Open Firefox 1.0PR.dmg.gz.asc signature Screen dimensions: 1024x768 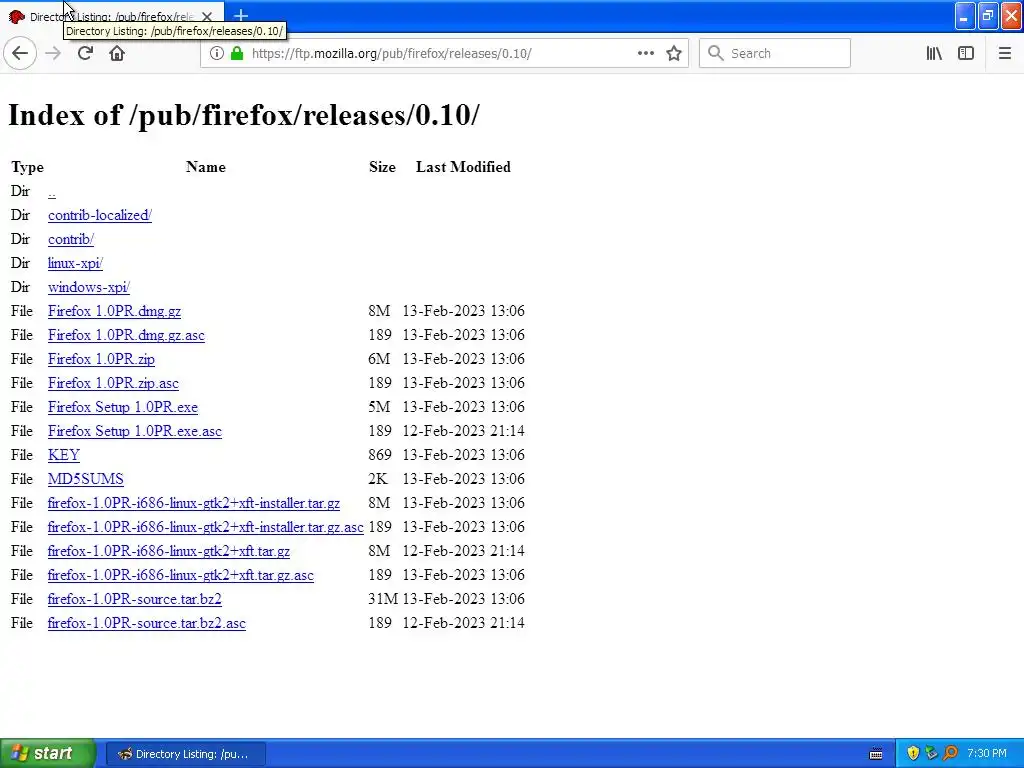(x=126, y=335)
